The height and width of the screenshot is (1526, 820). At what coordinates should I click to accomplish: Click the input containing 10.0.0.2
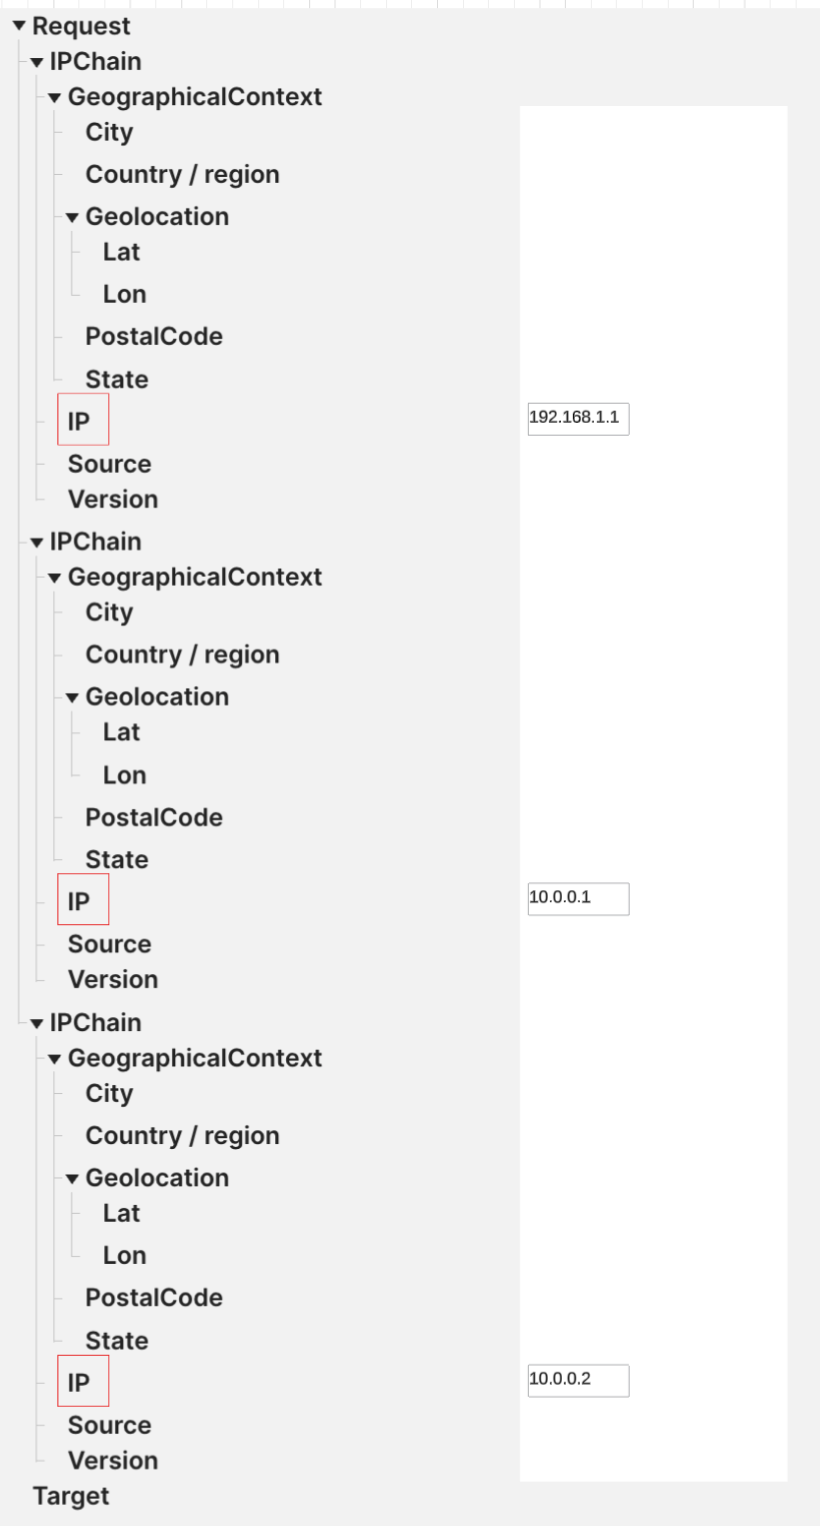click(x=578, y=1381)
